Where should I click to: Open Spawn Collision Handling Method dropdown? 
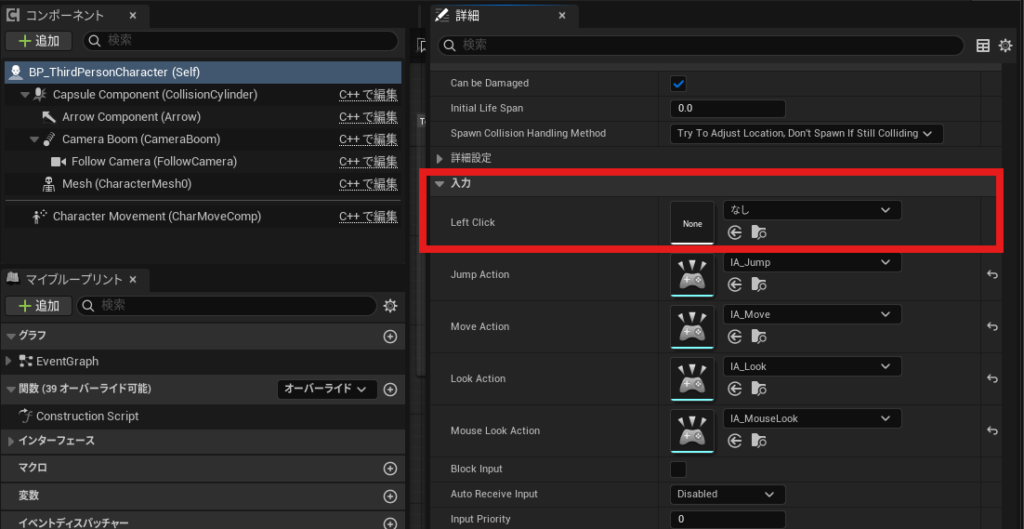(x=805, y=133)
